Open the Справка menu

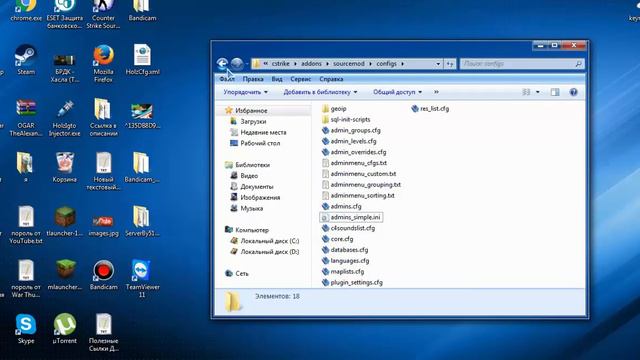pyautogui.click(x=331, y=79)
